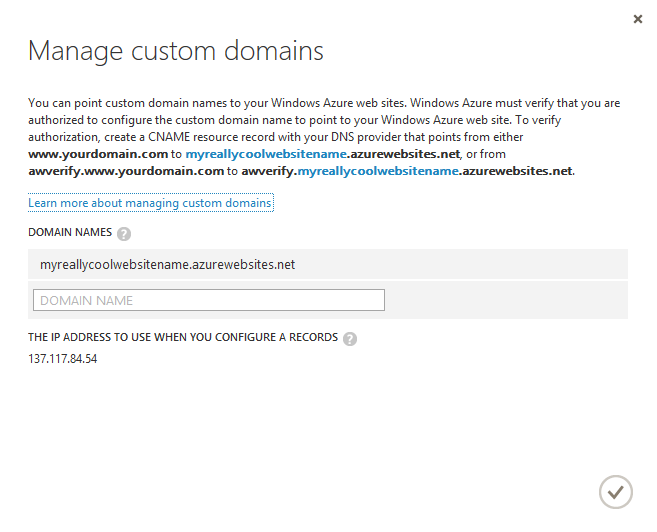Open help icon beside IP address heading
Image resolution: width=657 pixels, height=532 pixels.
click(x=350, y=339)
